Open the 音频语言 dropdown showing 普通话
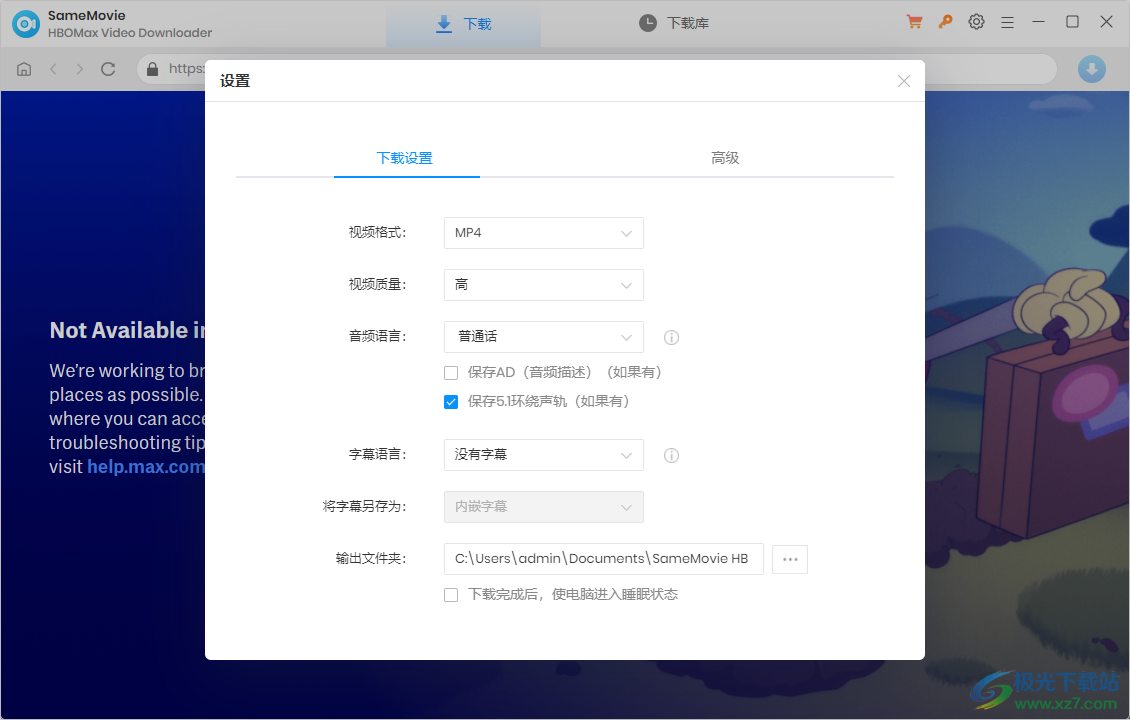This screenshot has height=720, width=1130. 543,337
